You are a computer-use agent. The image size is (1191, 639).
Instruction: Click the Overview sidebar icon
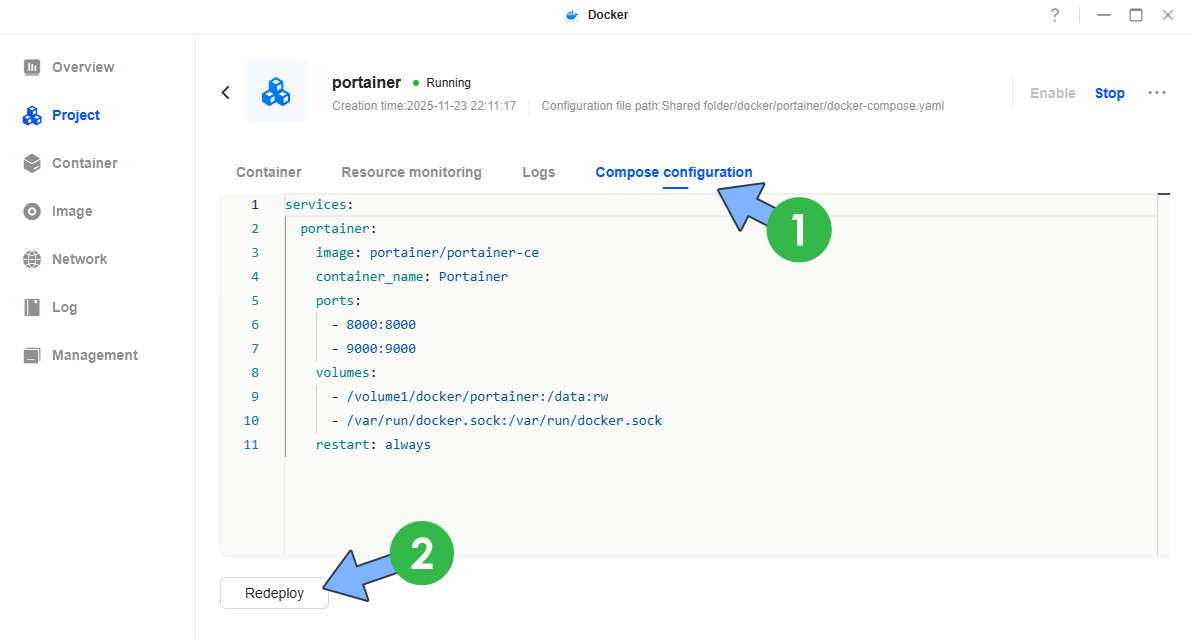[32, 67]
